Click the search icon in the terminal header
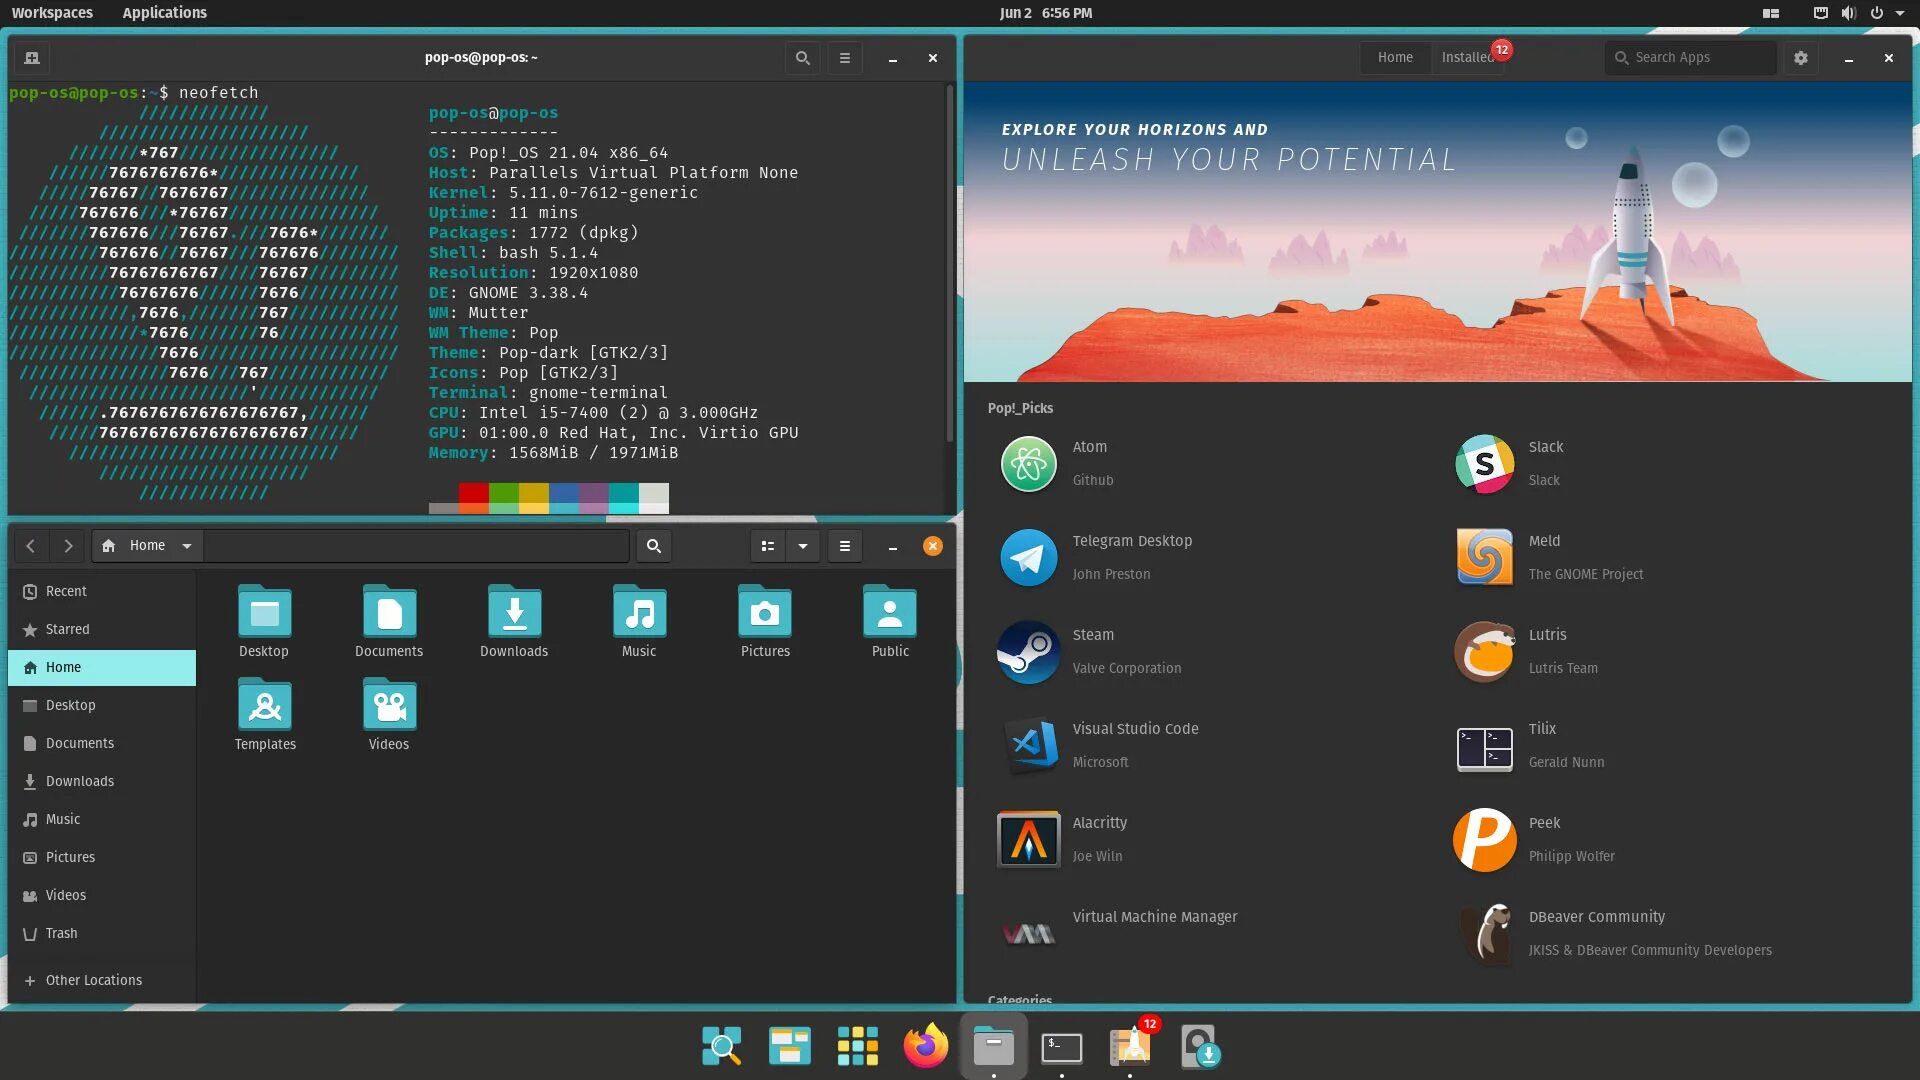Image resolution: width=1920 pixels, height=1080 pixels. coord(802,58)
